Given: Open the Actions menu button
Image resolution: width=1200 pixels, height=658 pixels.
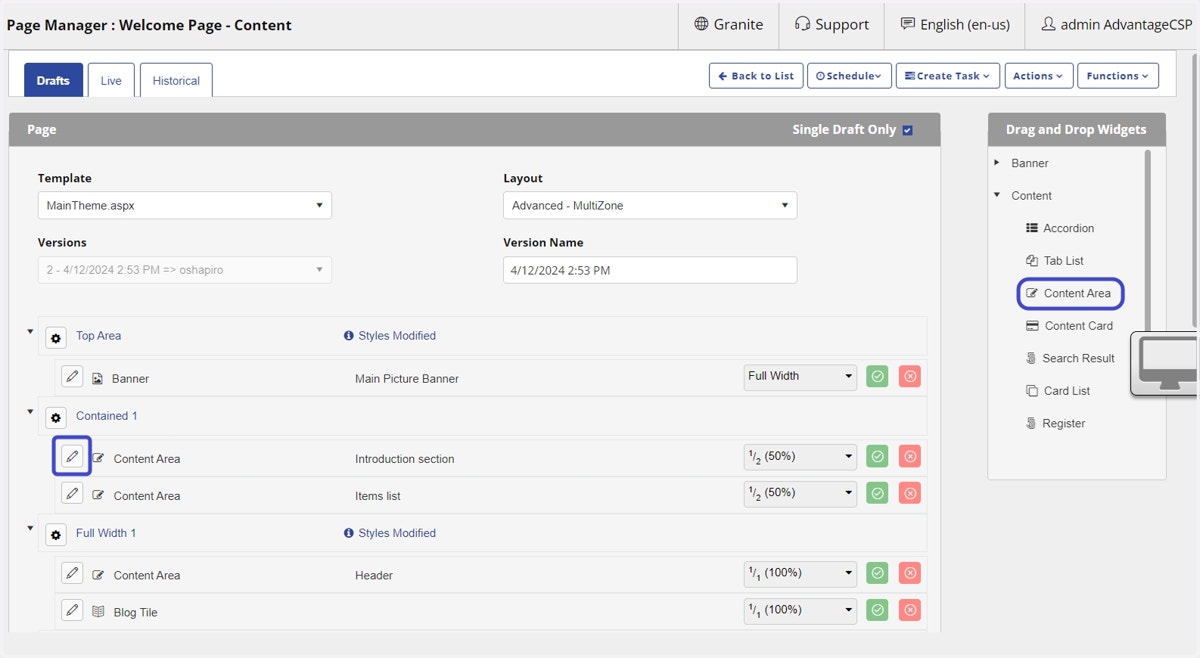Looking at the screenshot, I should click(1039, 76).
